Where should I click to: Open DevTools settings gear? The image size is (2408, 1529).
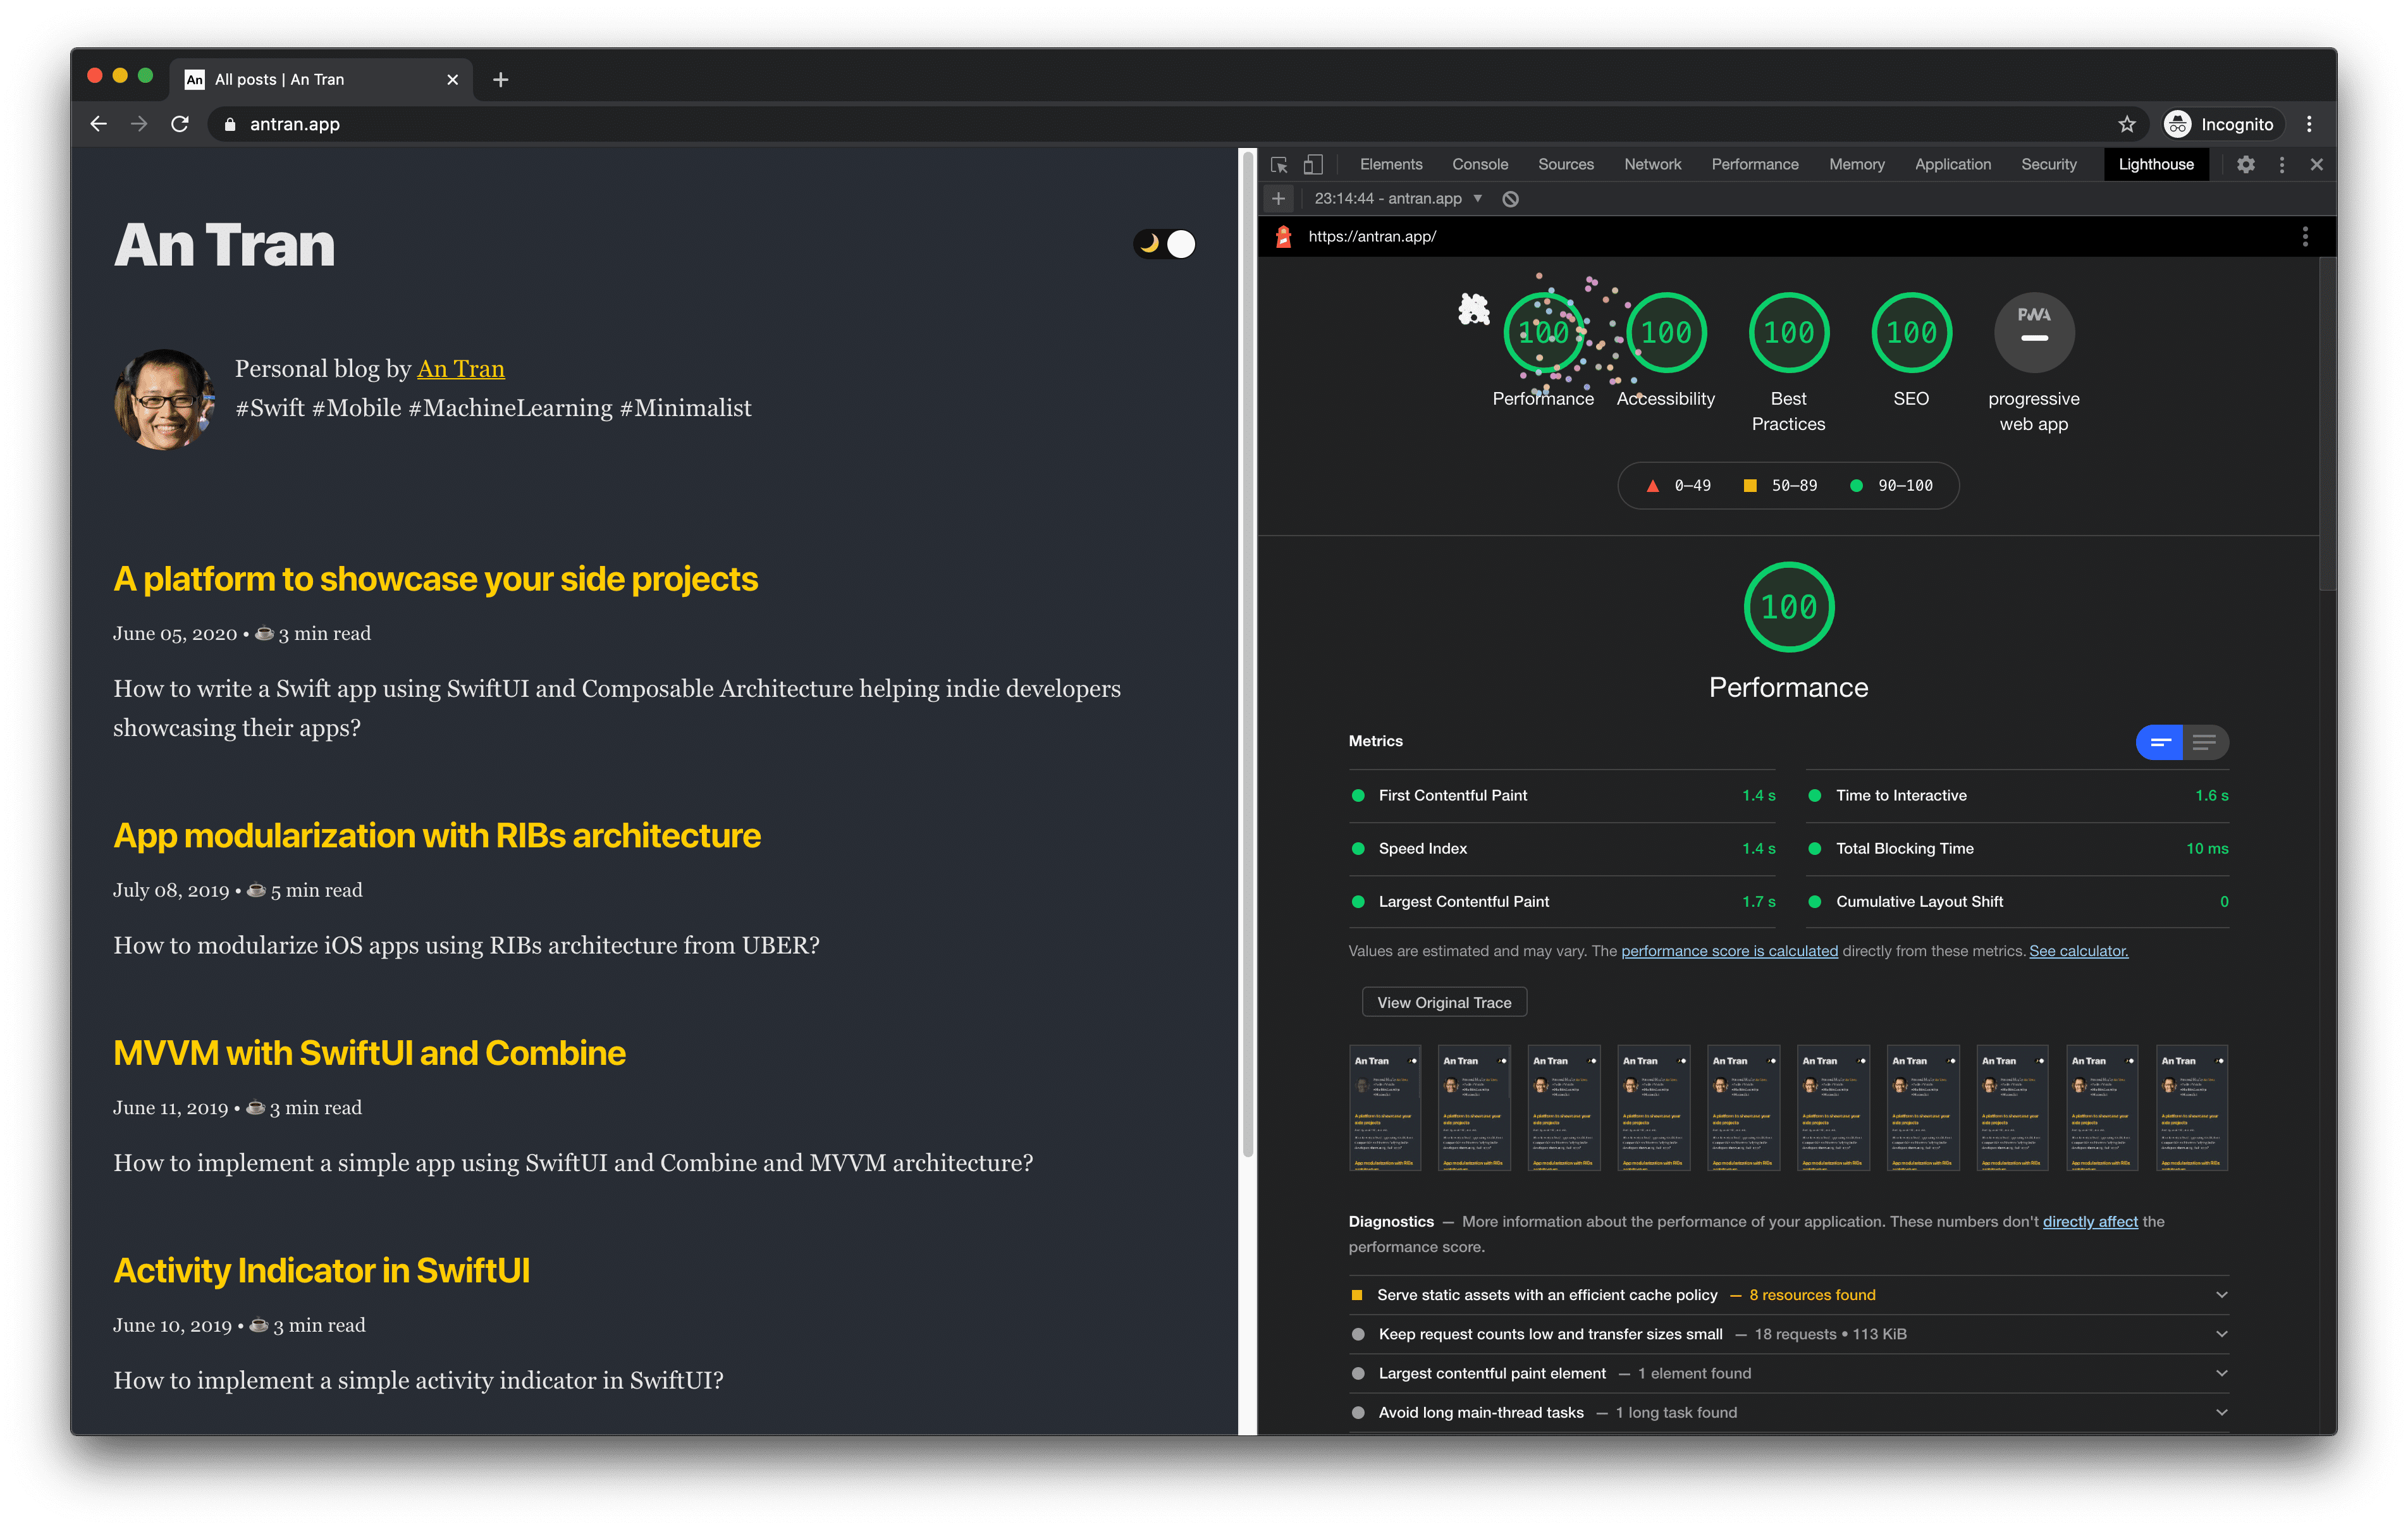coord(2246,164)
